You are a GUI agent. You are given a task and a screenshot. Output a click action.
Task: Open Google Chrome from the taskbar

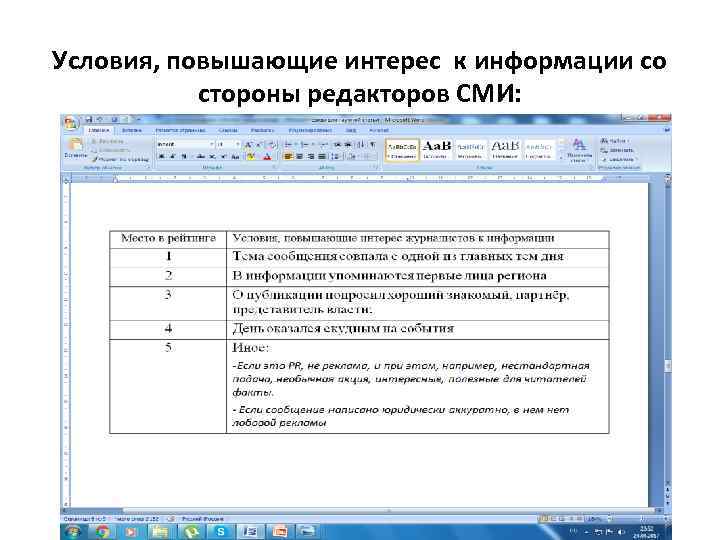click(x=103, y=532)
